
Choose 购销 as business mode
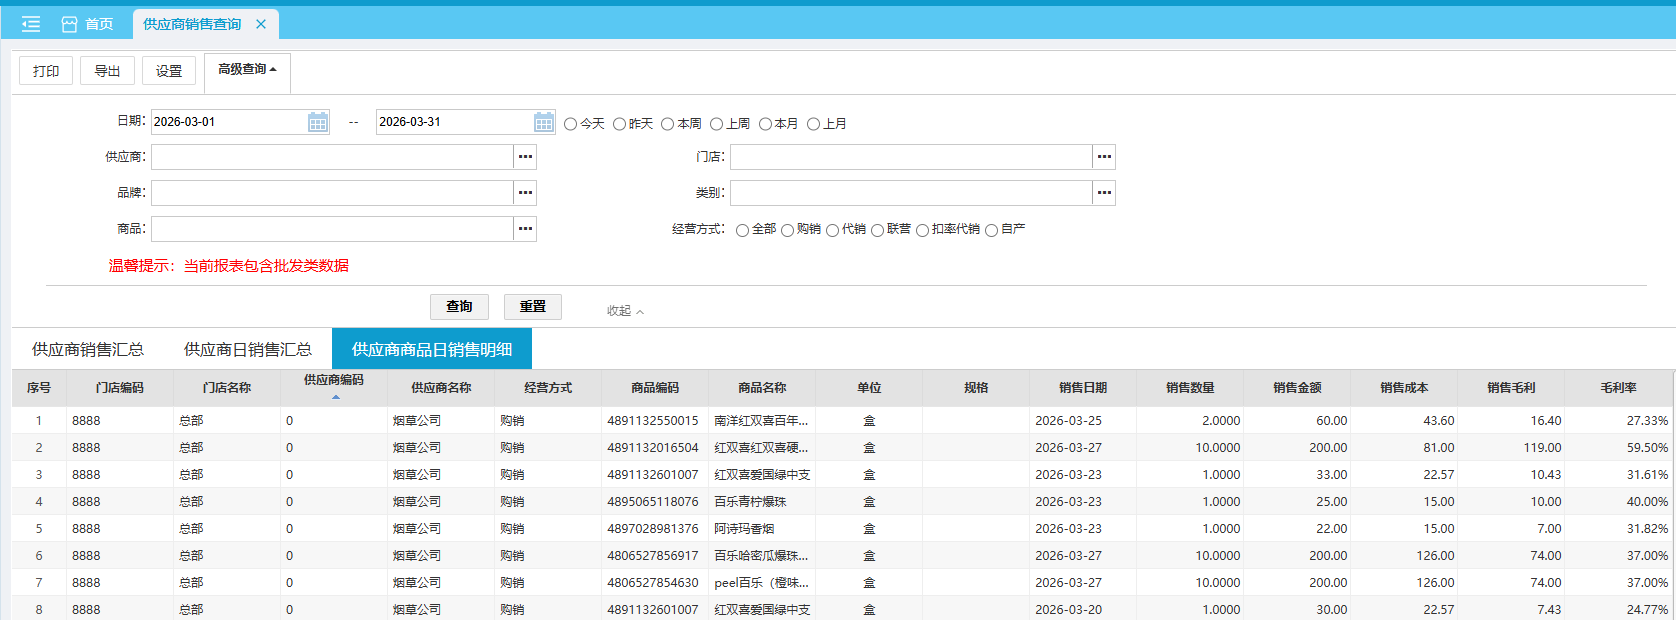tap(788, 230)
